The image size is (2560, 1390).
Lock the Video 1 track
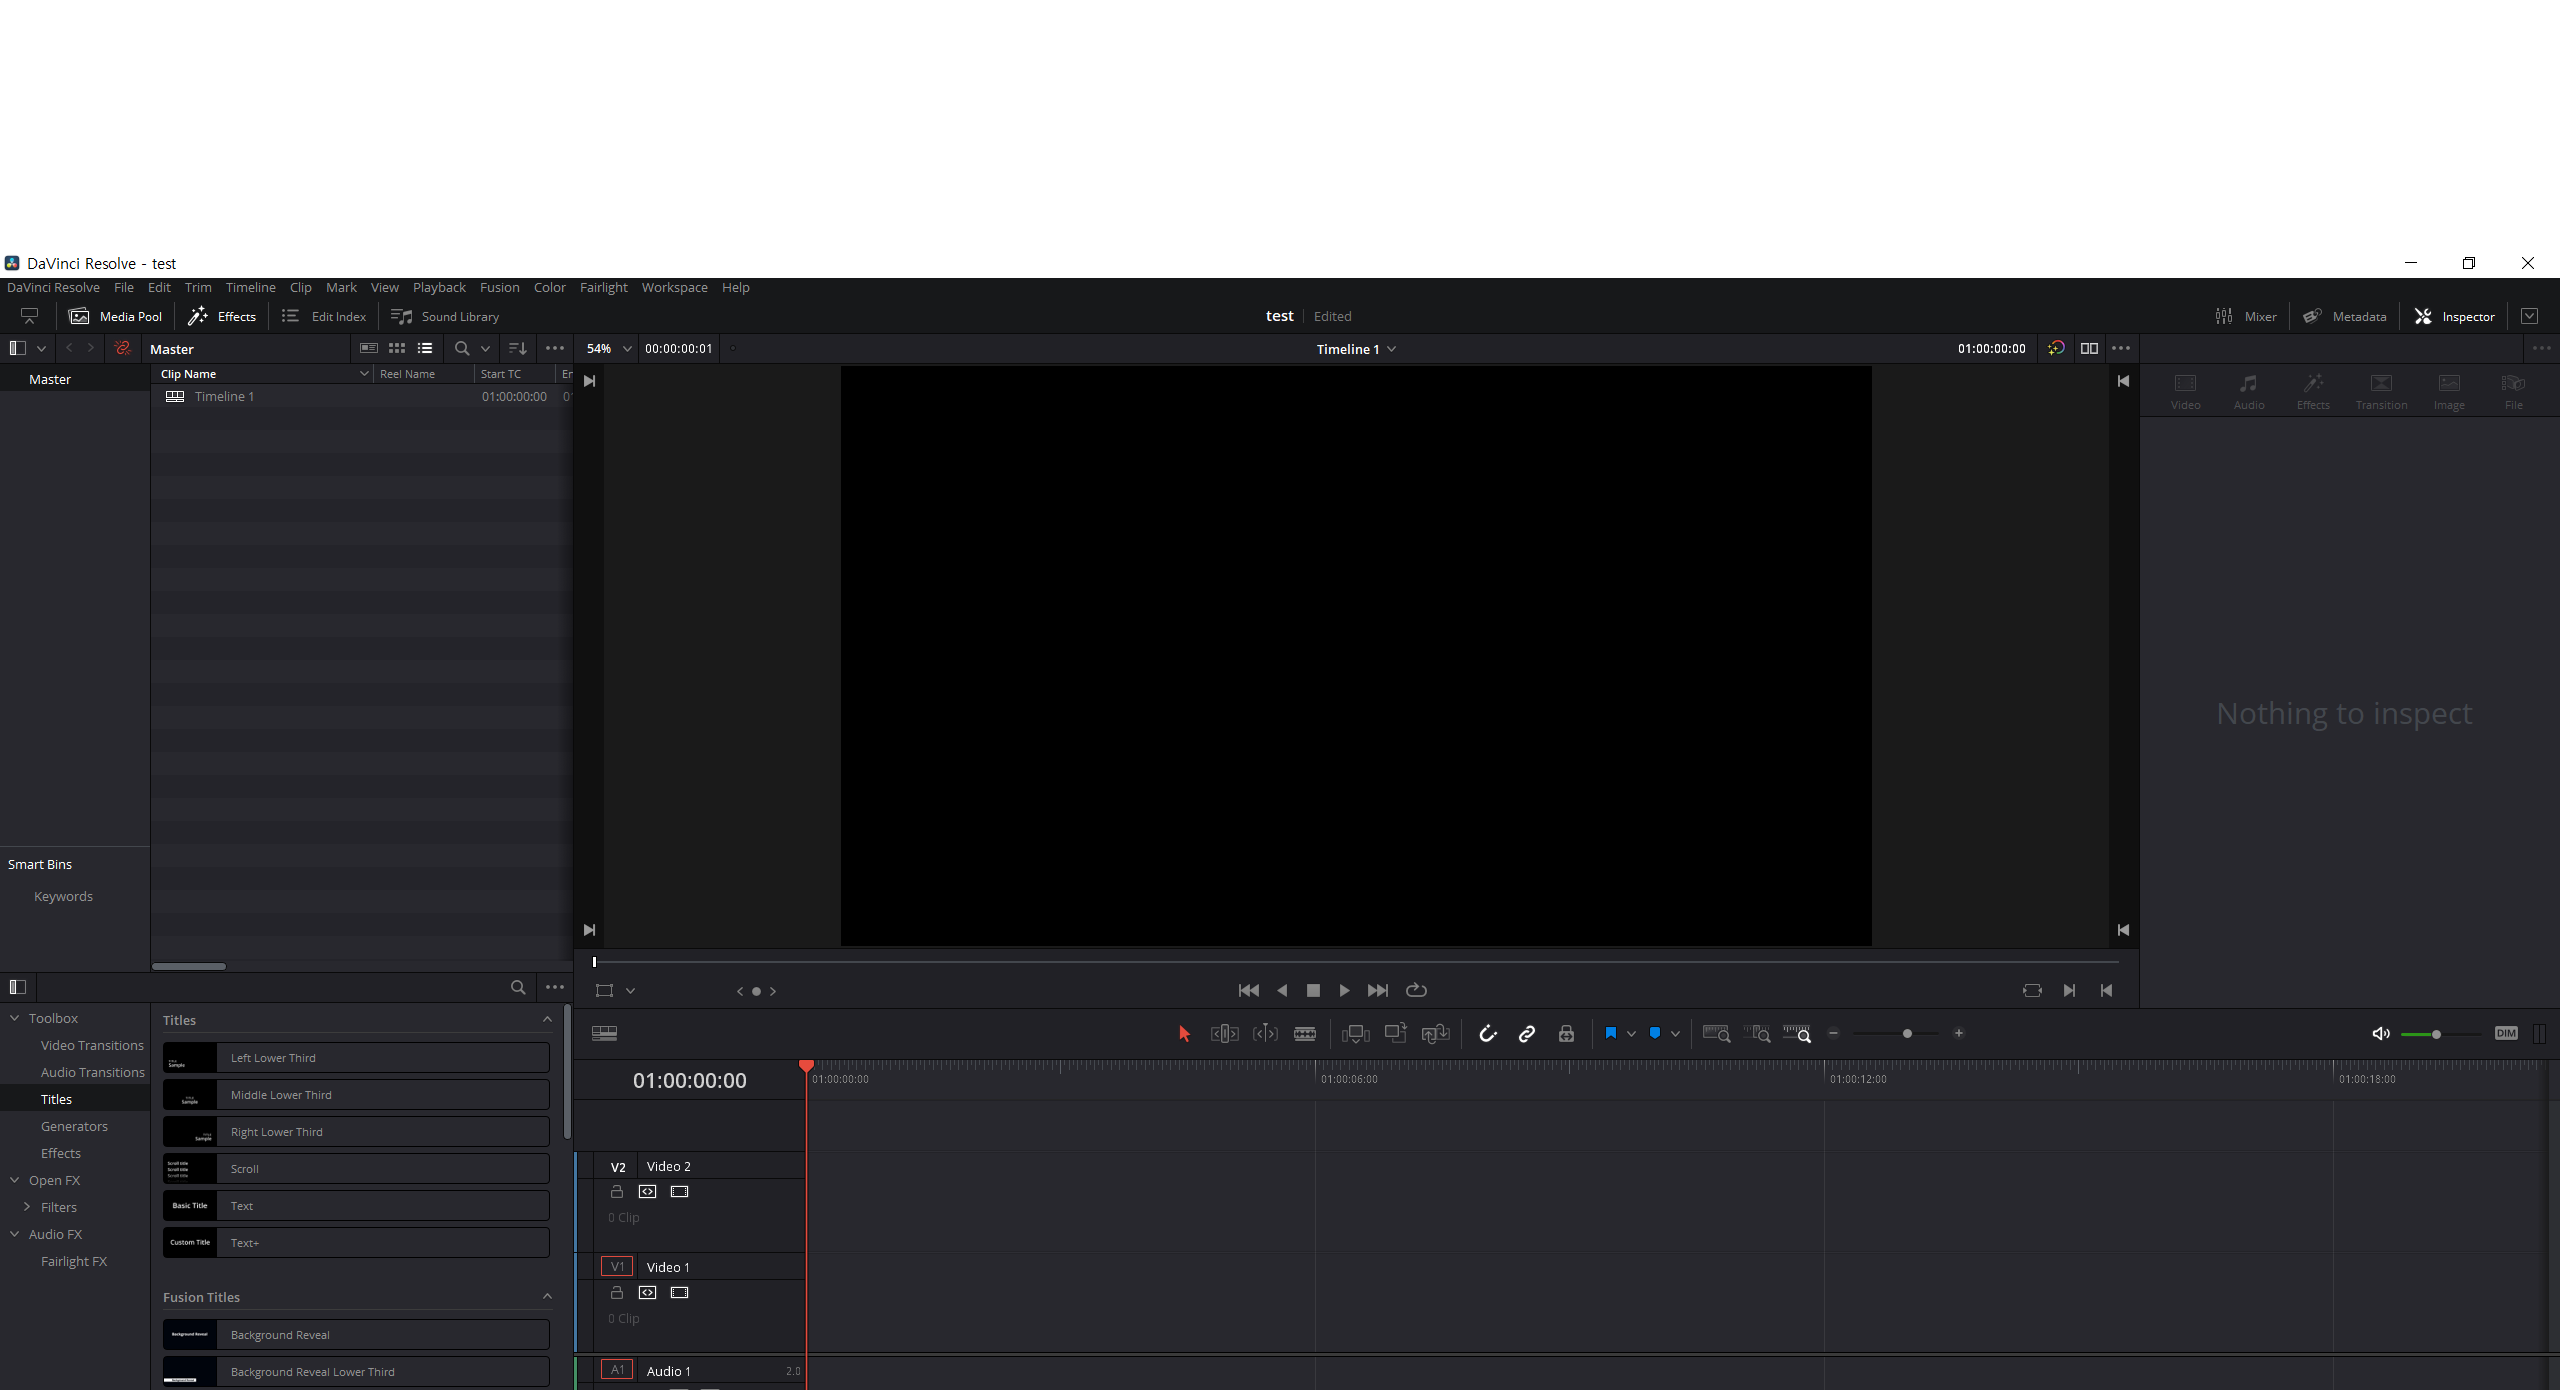click(615, 1292)
